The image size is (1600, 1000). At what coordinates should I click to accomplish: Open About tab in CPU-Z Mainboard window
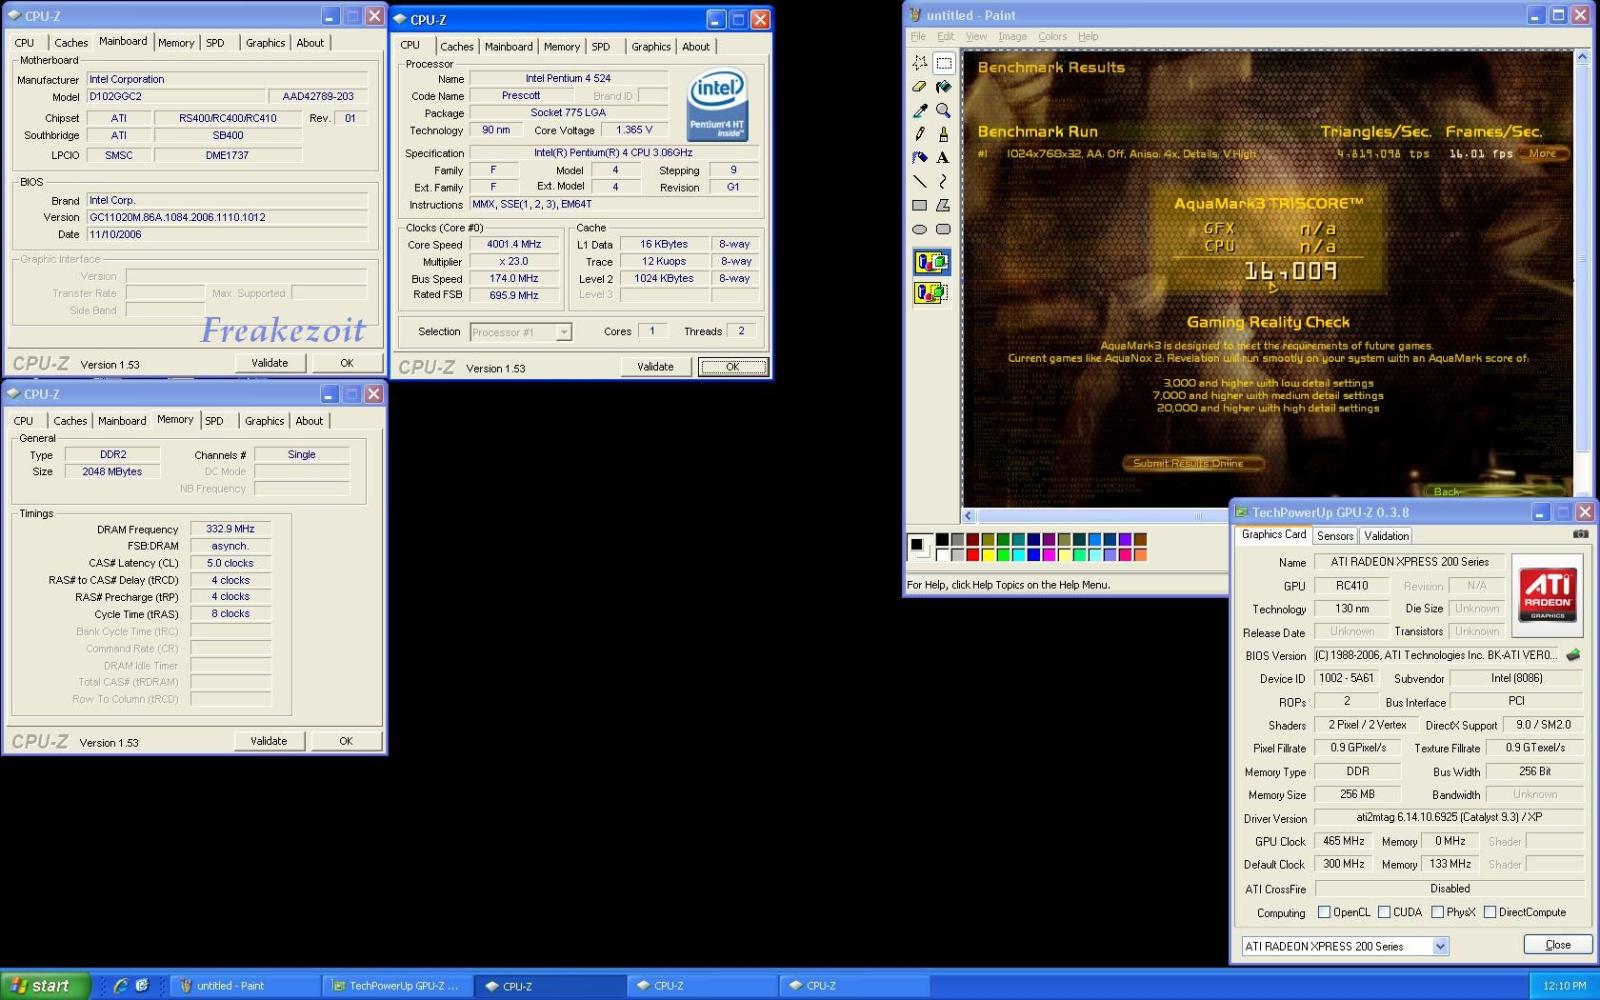[x=310, y=43]
